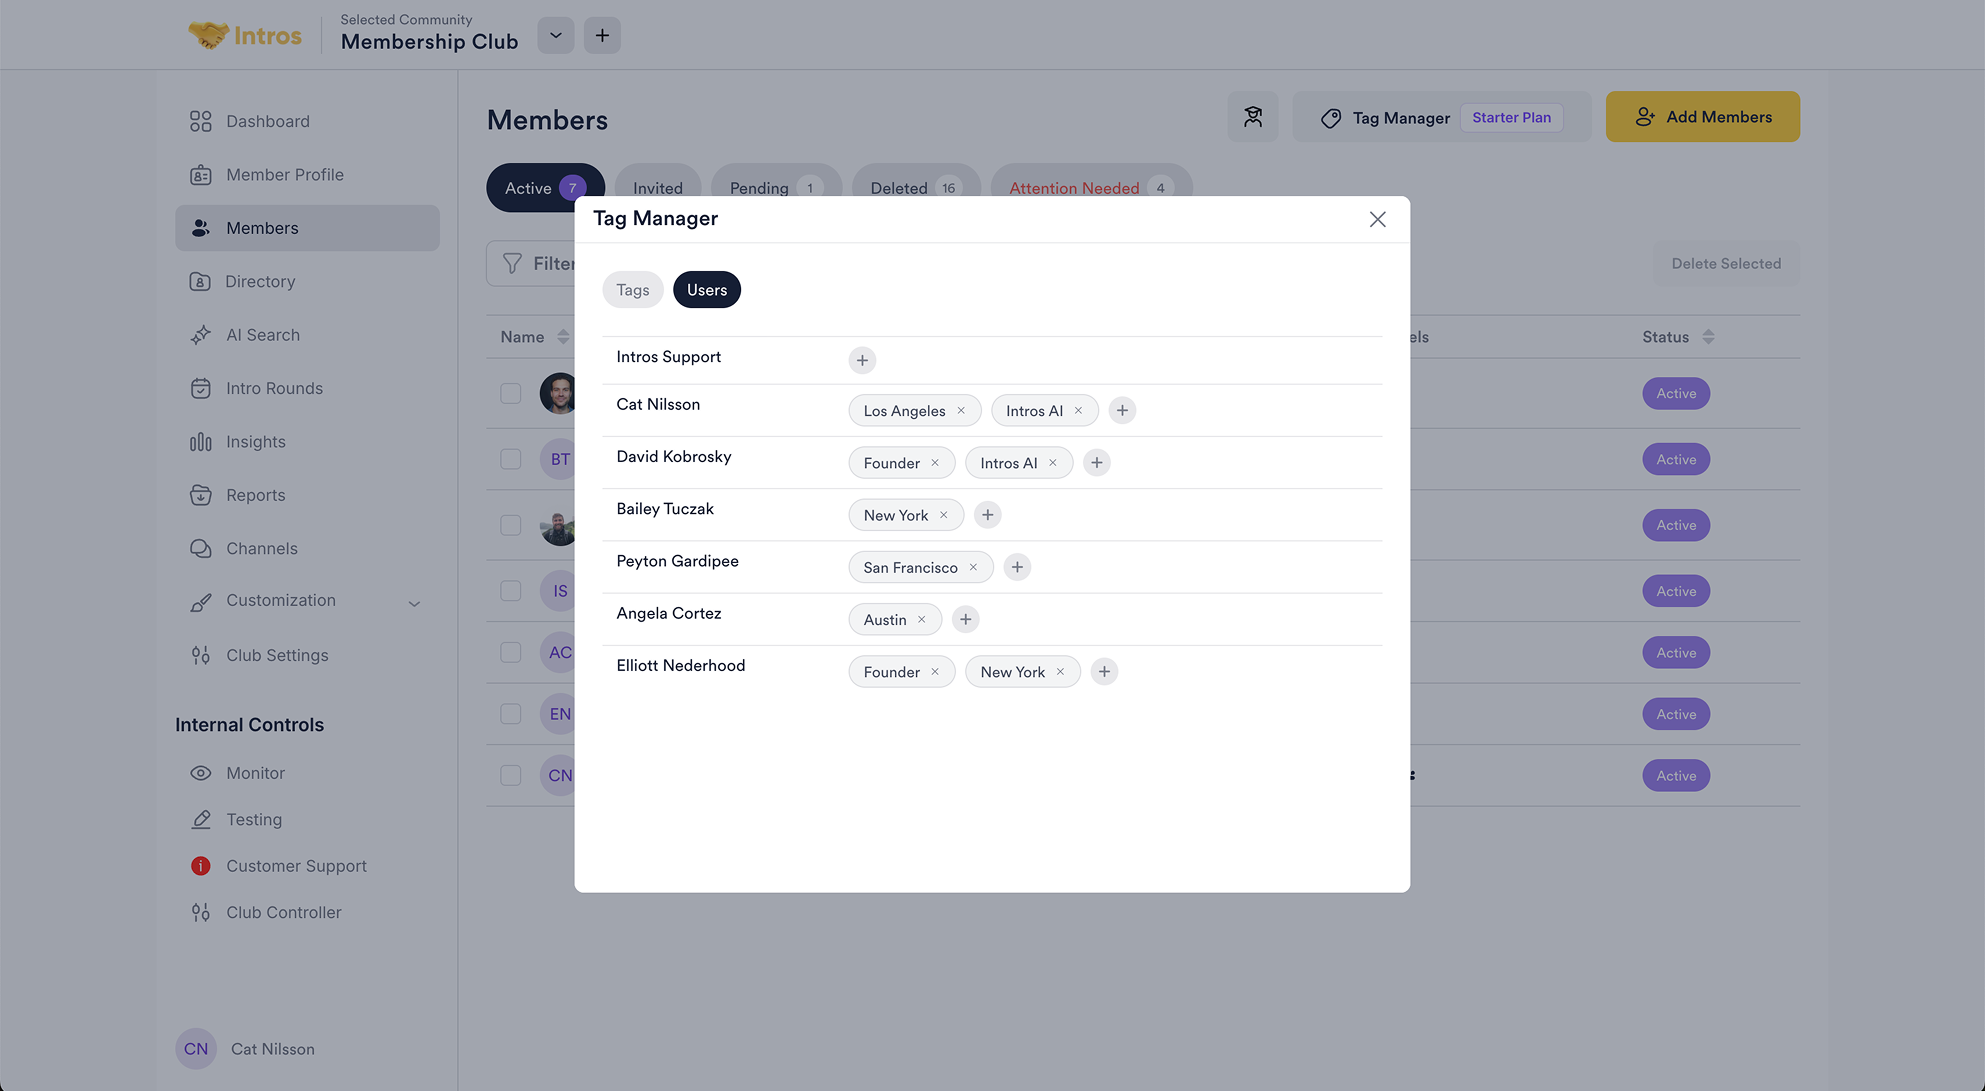Remove Founder tag from David Kobrosky
The height and width of the screenshot is (1091, 1985).
935,463
